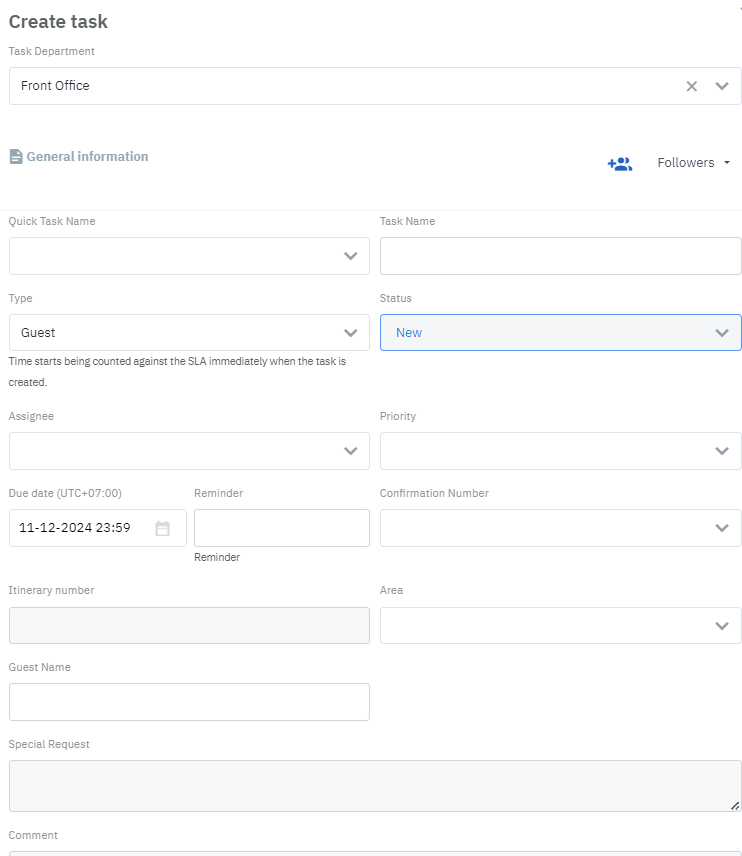Expand the Assignee dropdown
This screenshot has height=856, width=742.
pos(351,451)
